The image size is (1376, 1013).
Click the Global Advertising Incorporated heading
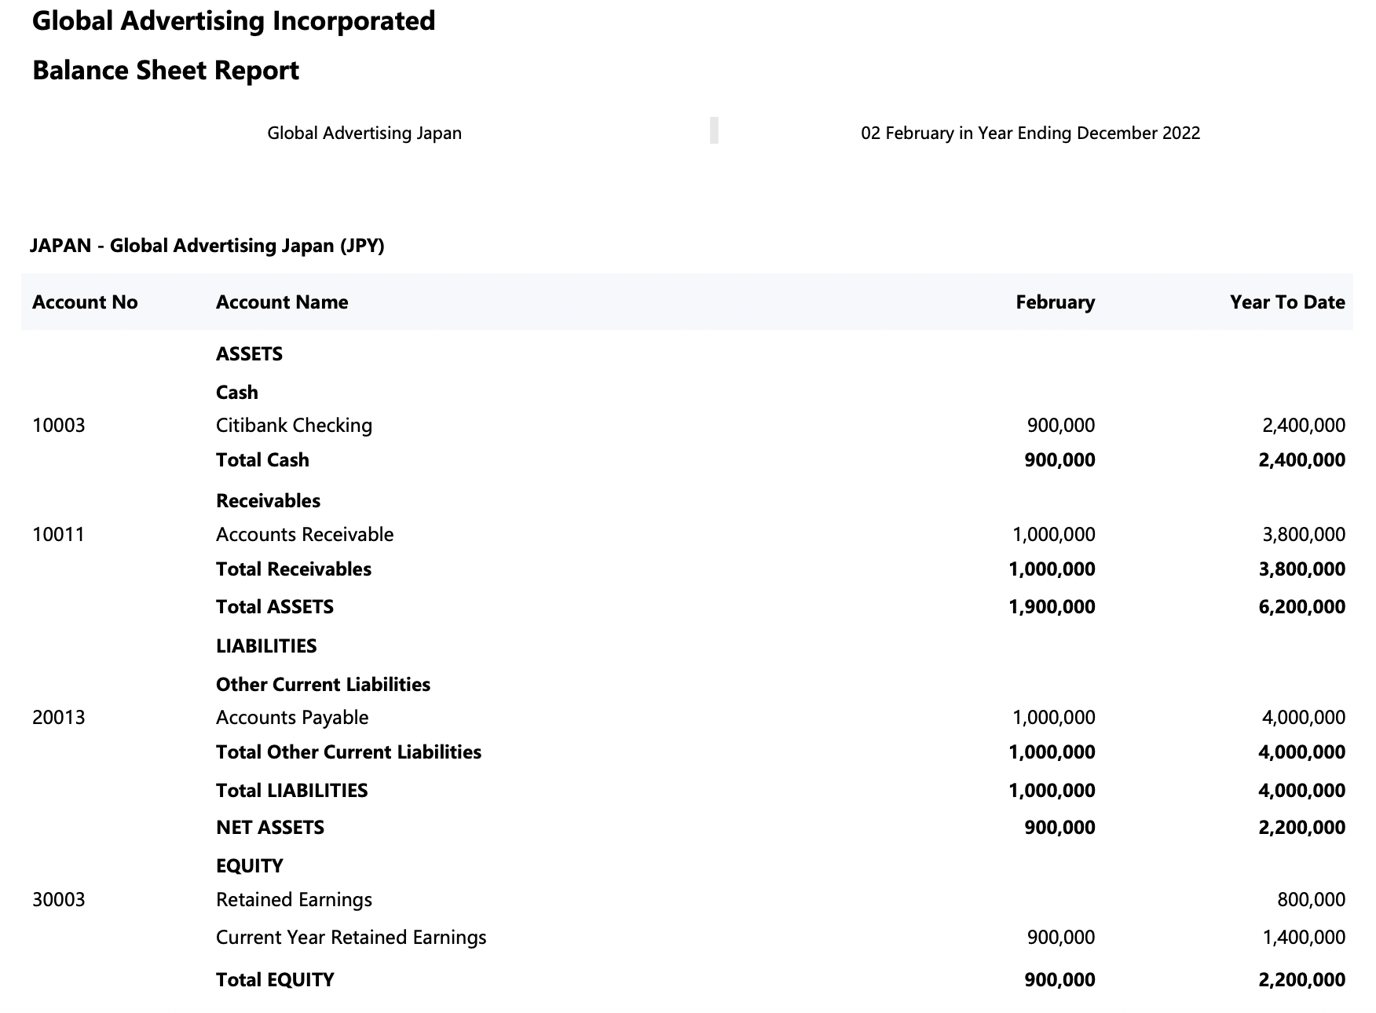point(234,20)
